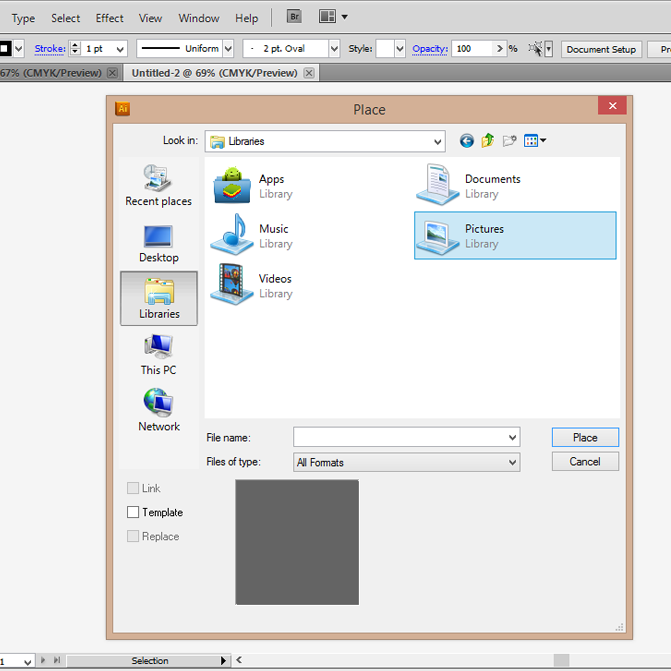Click the Opacity value field
The image size is (671, 671).
(472, 49)
